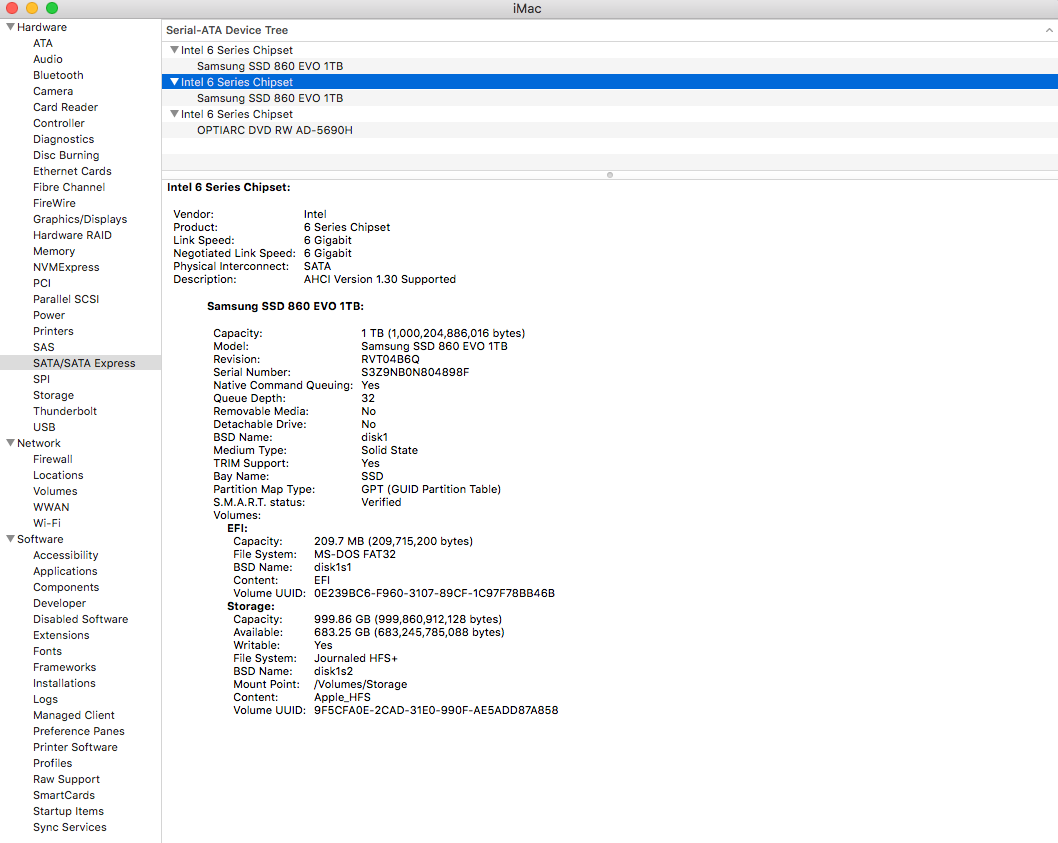Open Sync Services
Viewport: 1058px width, 843px height.
click(69, 827)
